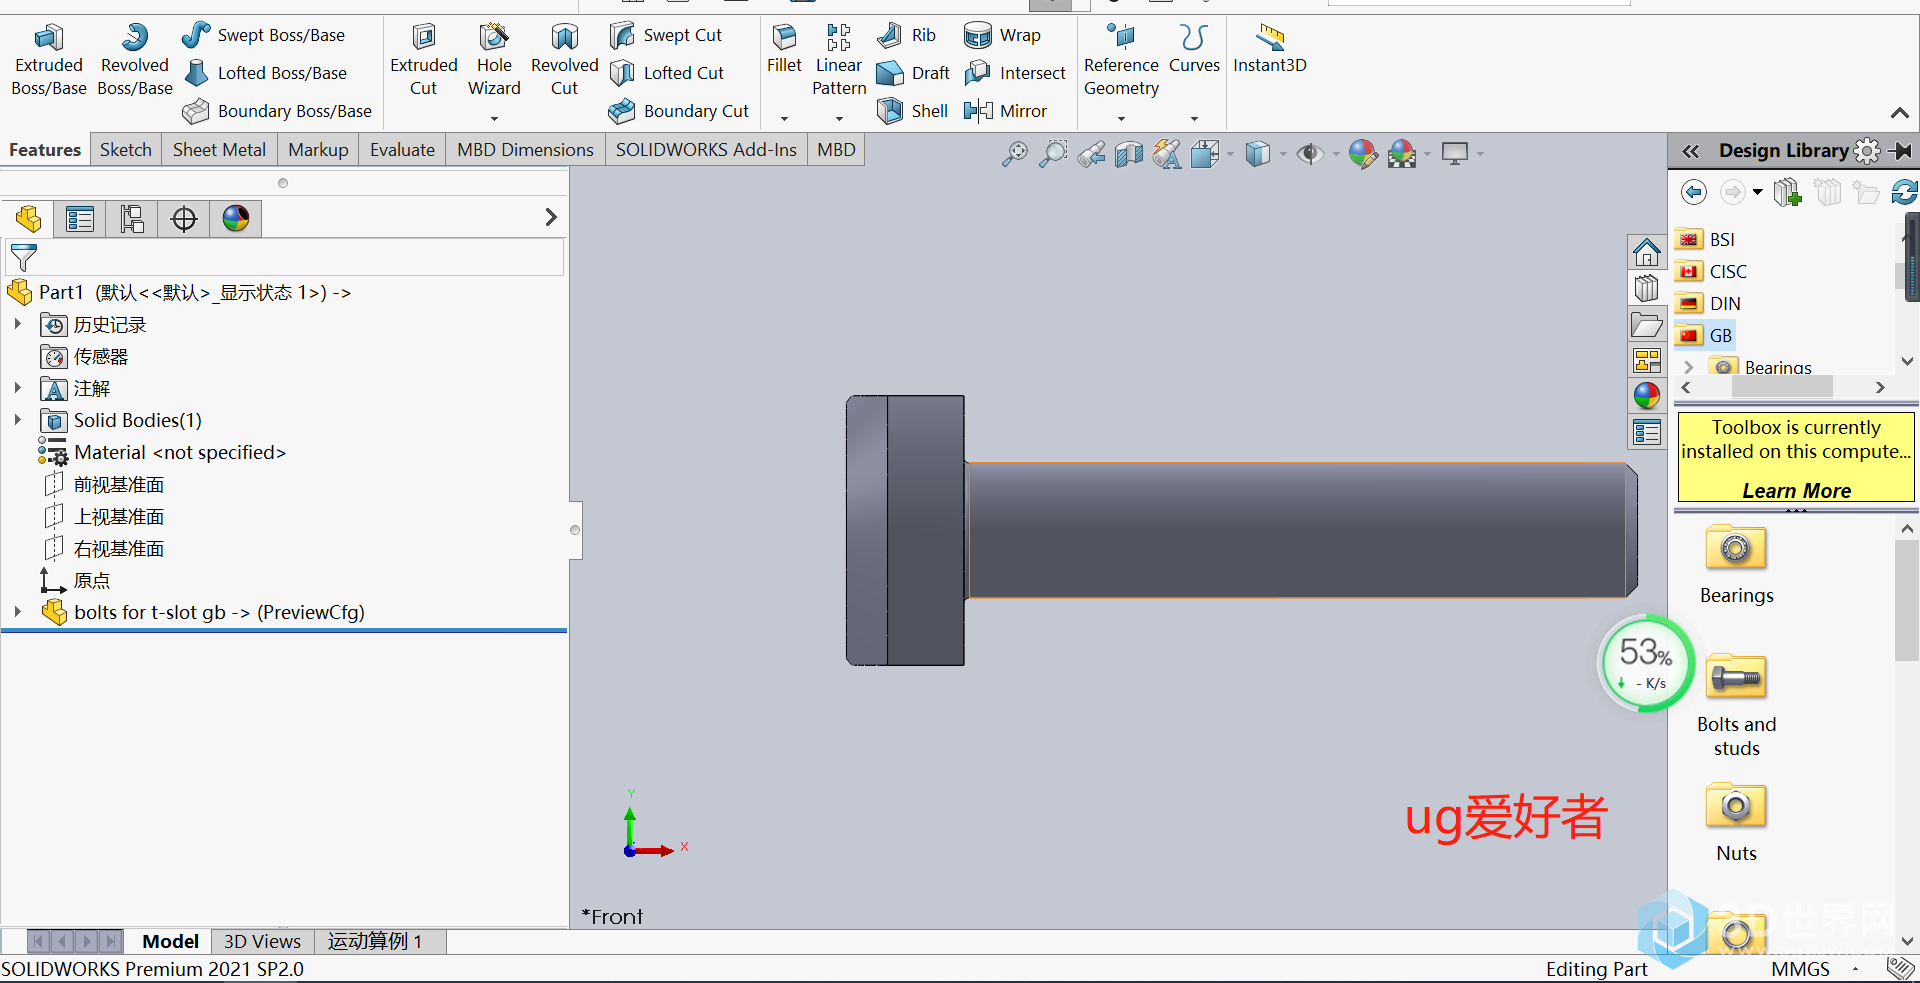Collapse the CommandManager ribbon arrow
This screenshot has height=983, width=1920.
1899,113
